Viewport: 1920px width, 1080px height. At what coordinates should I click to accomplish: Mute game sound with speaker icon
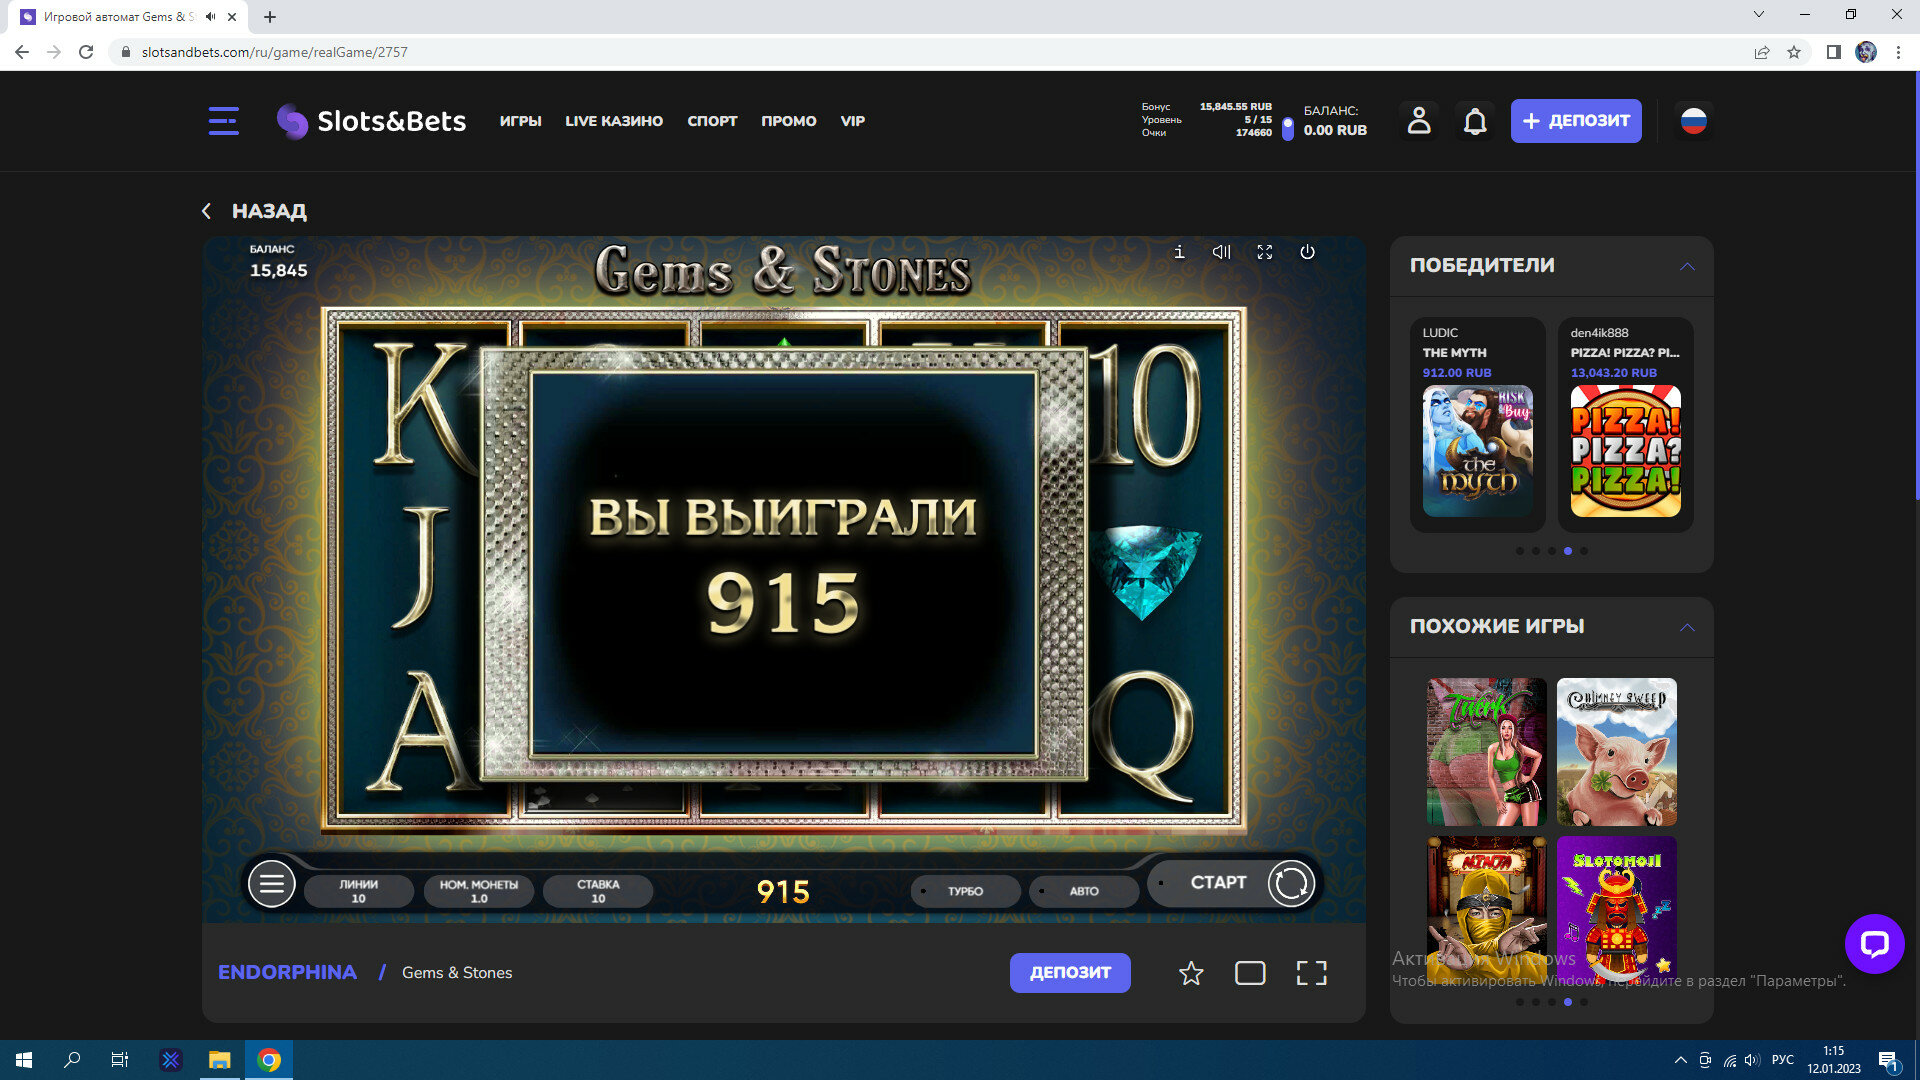pyautogui.click(x=1221, y=252)
